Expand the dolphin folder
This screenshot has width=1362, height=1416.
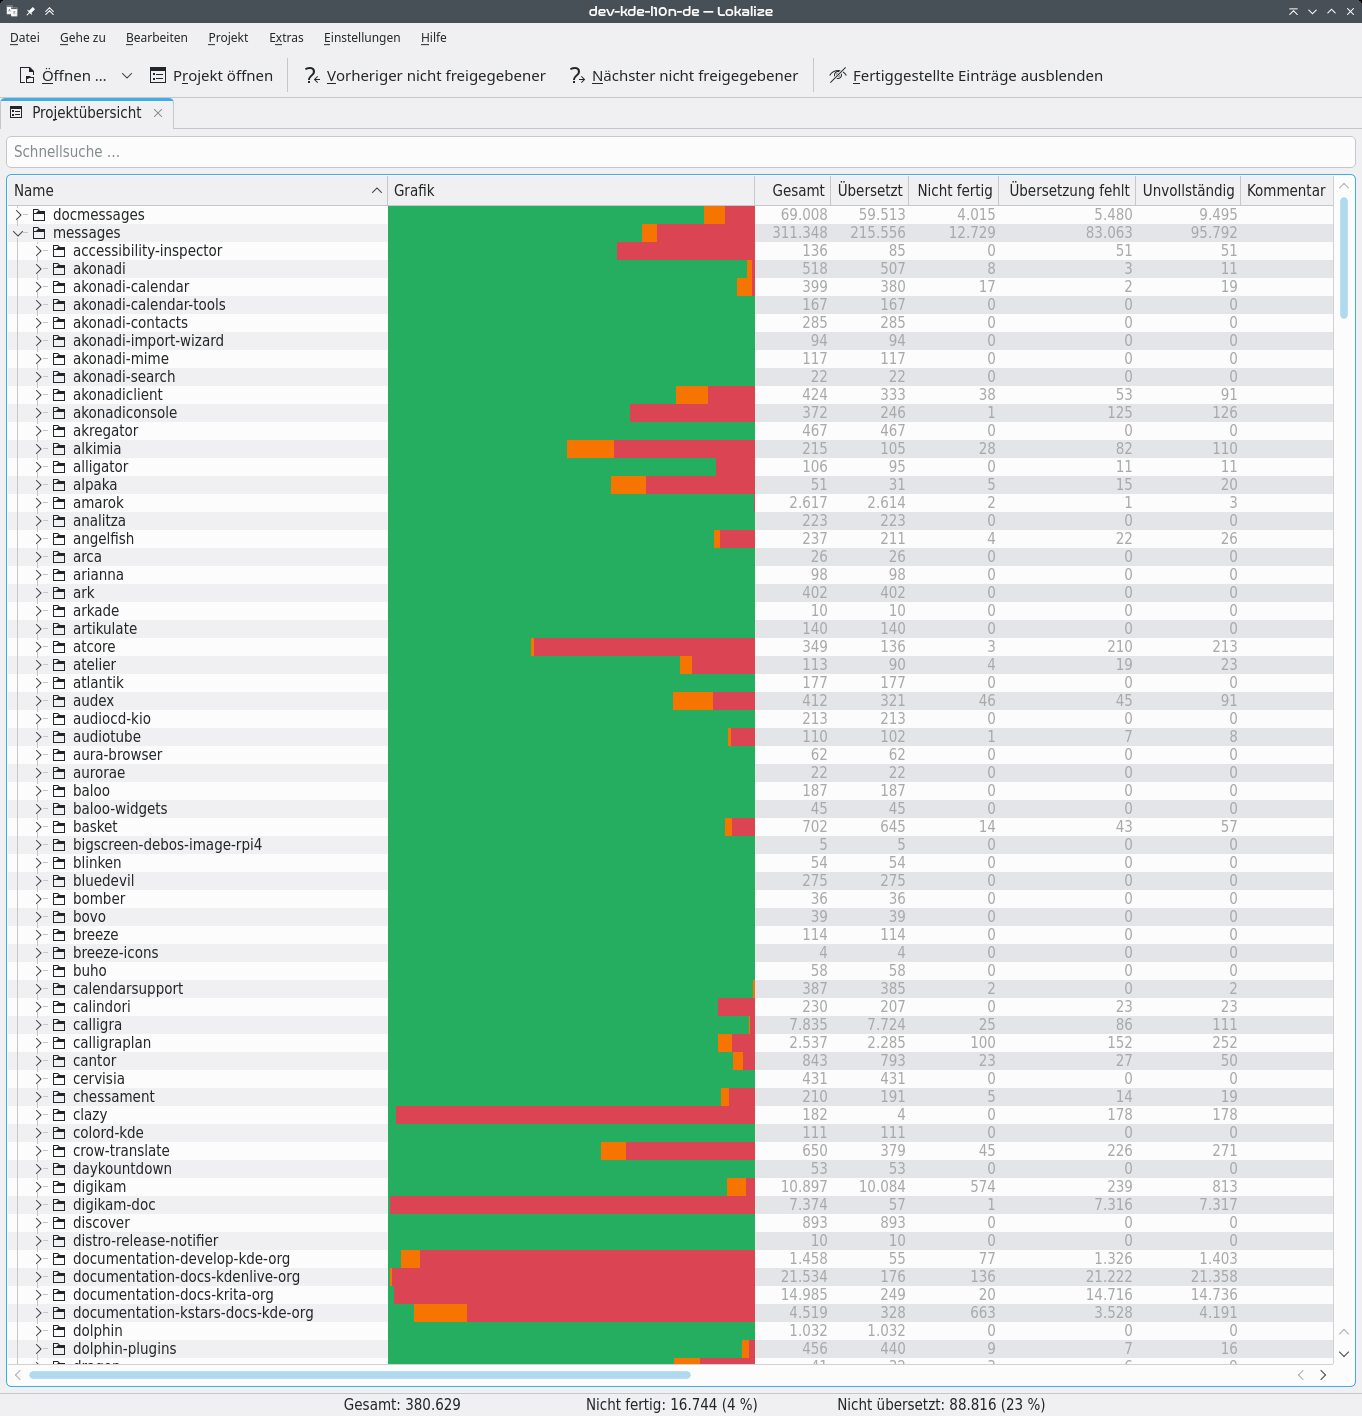(x=39, y=1331)
